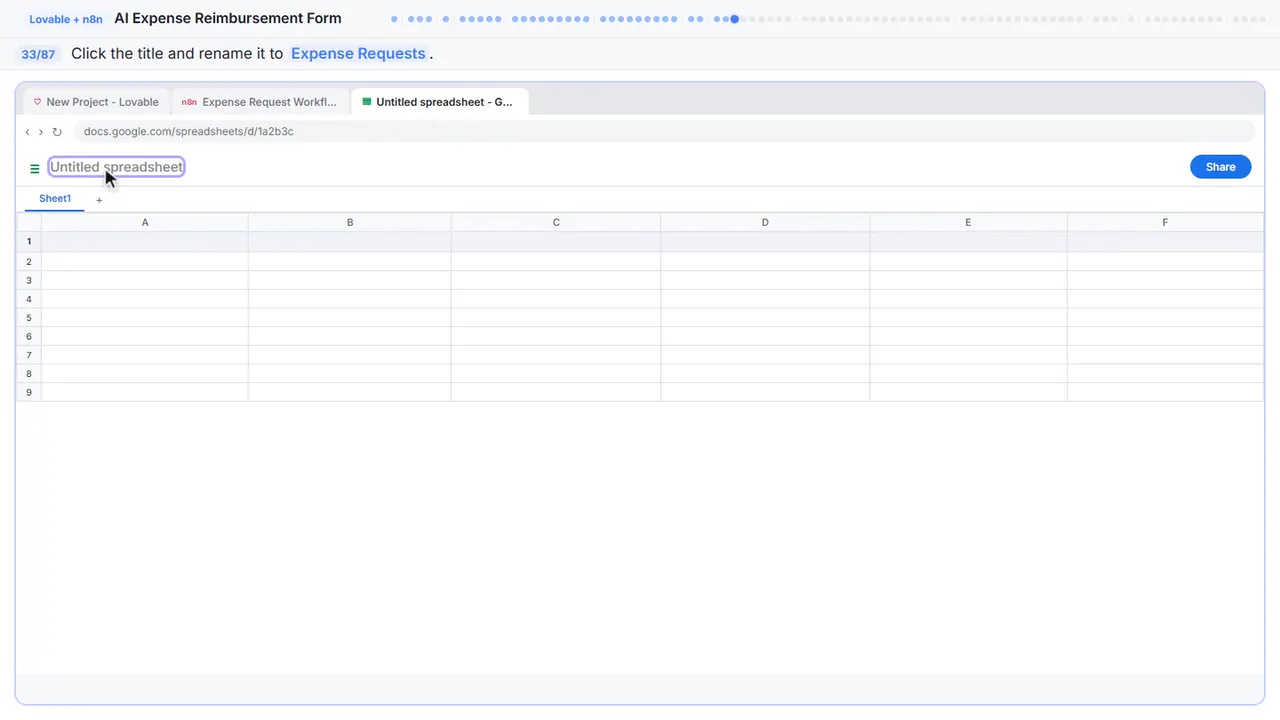This screenshot has width=1280, height=720.
Task: Click cell C3 in the spreadsheet
Action: click(x=556, y=280)
